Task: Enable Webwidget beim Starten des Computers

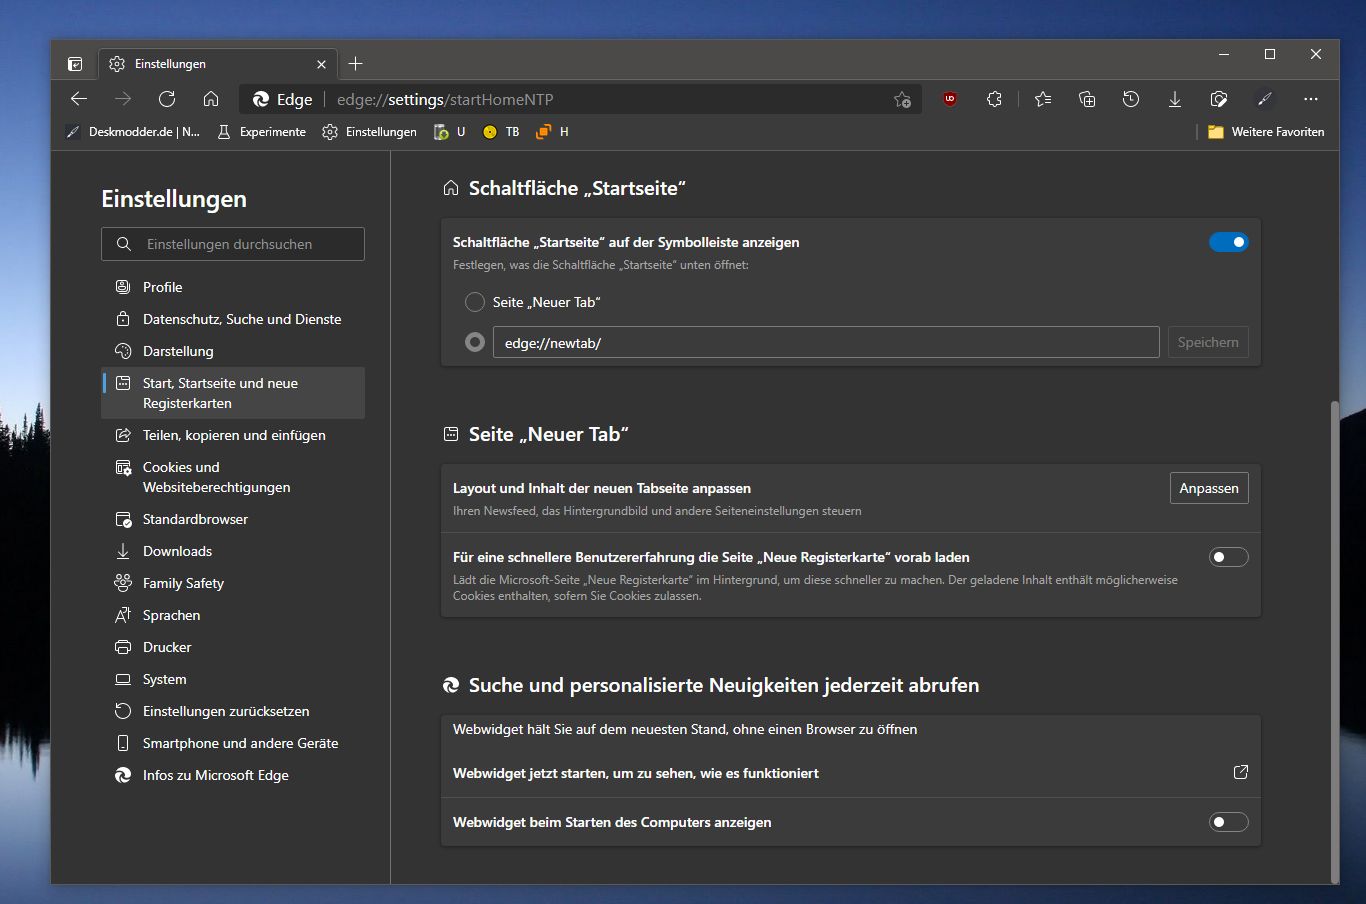Action: [1229, 822]
